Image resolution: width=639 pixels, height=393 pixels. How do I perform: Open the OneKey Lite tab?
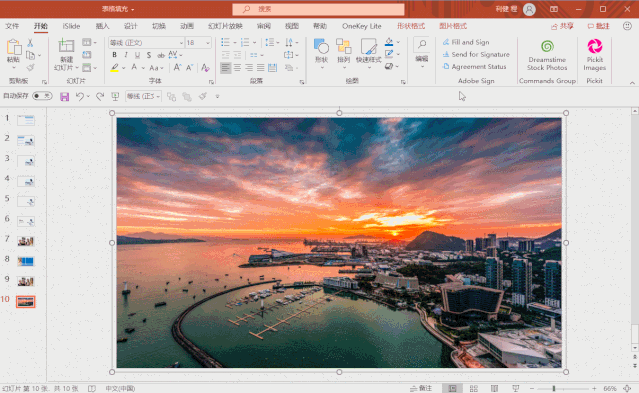point(361,26)
